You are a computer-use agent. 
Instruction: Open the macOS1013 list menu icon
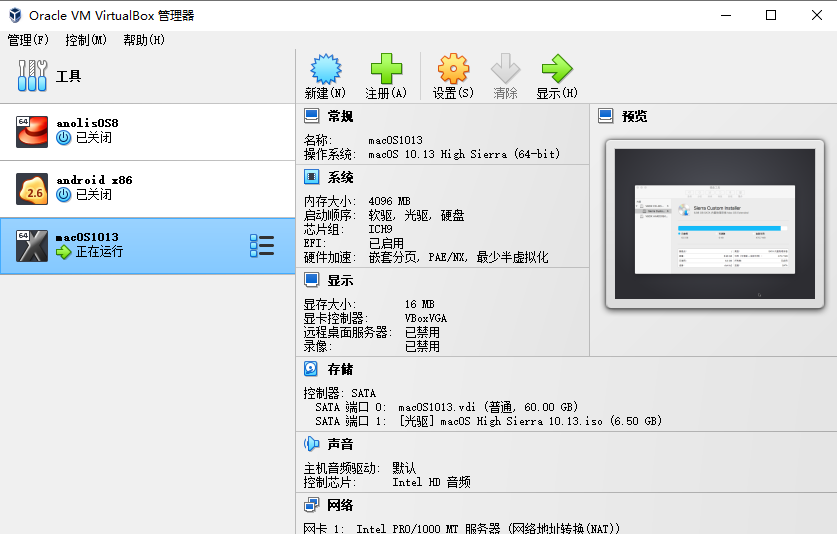[262, 246]
